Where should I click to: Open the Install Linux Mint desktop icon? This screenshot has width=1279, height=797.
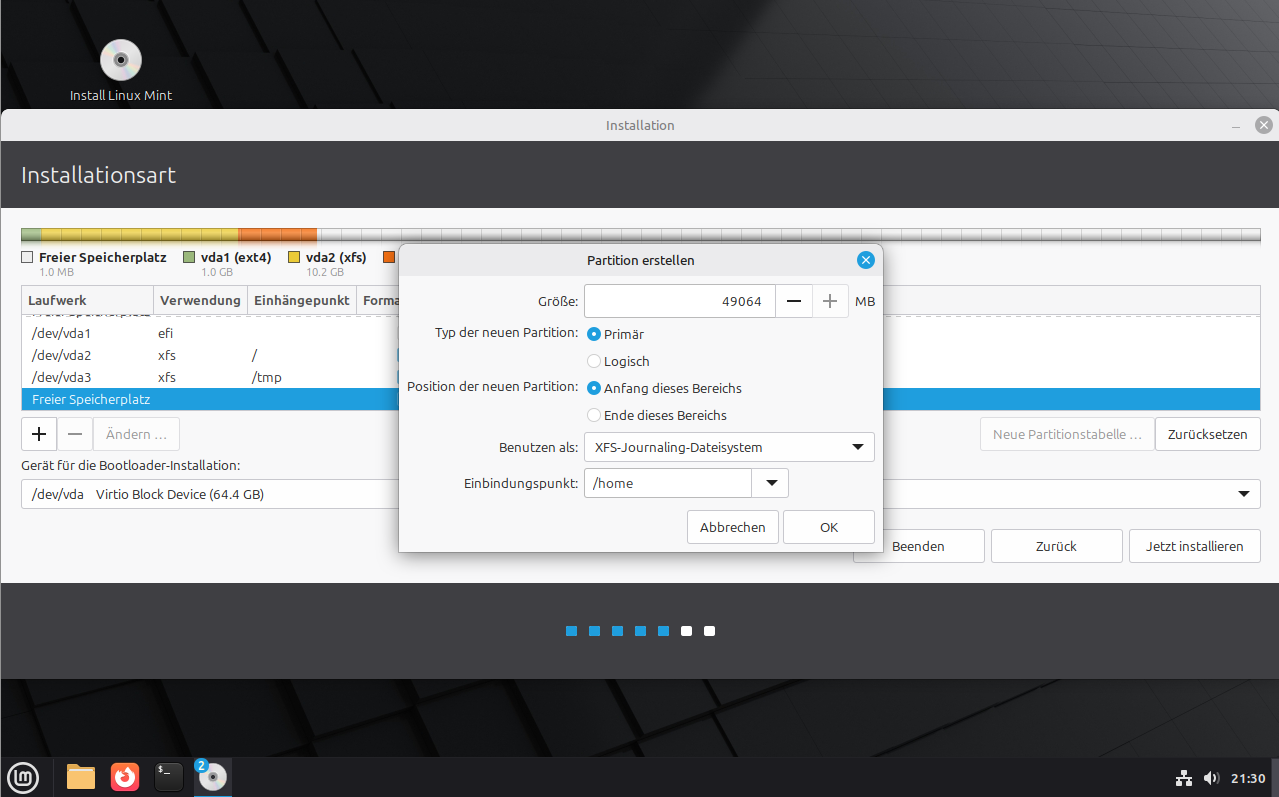(x=121, y=62)
